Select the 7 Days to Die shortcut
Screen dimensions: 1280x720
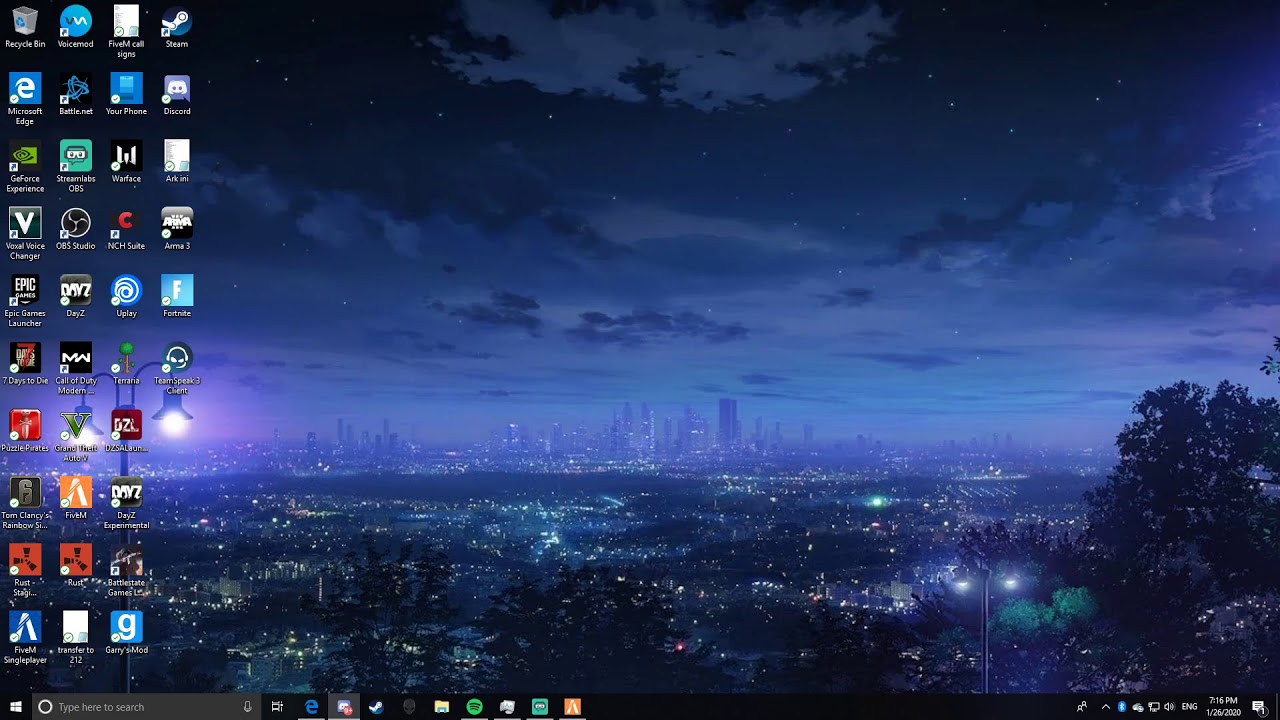click(x=25, y=363)
